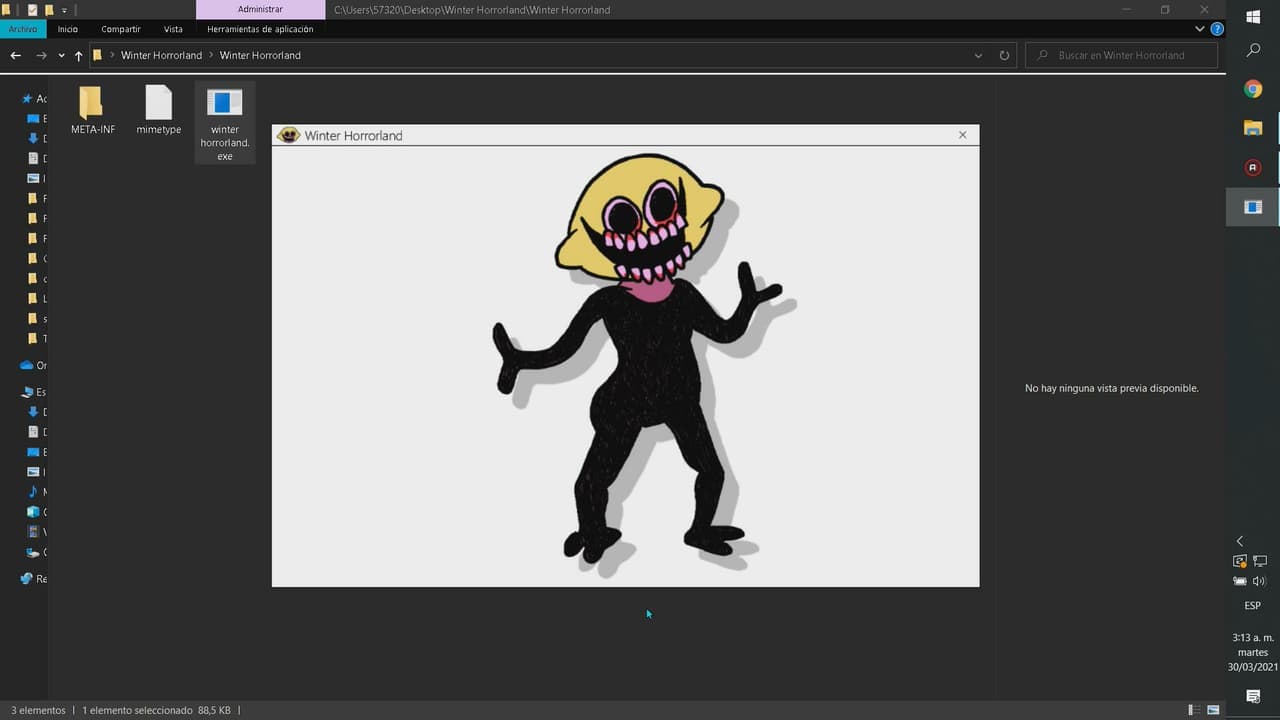Screen dimensions: 1280x720
Task: Go up one folder level arrow
Action: pyautogui.click(x=78, y=55)
